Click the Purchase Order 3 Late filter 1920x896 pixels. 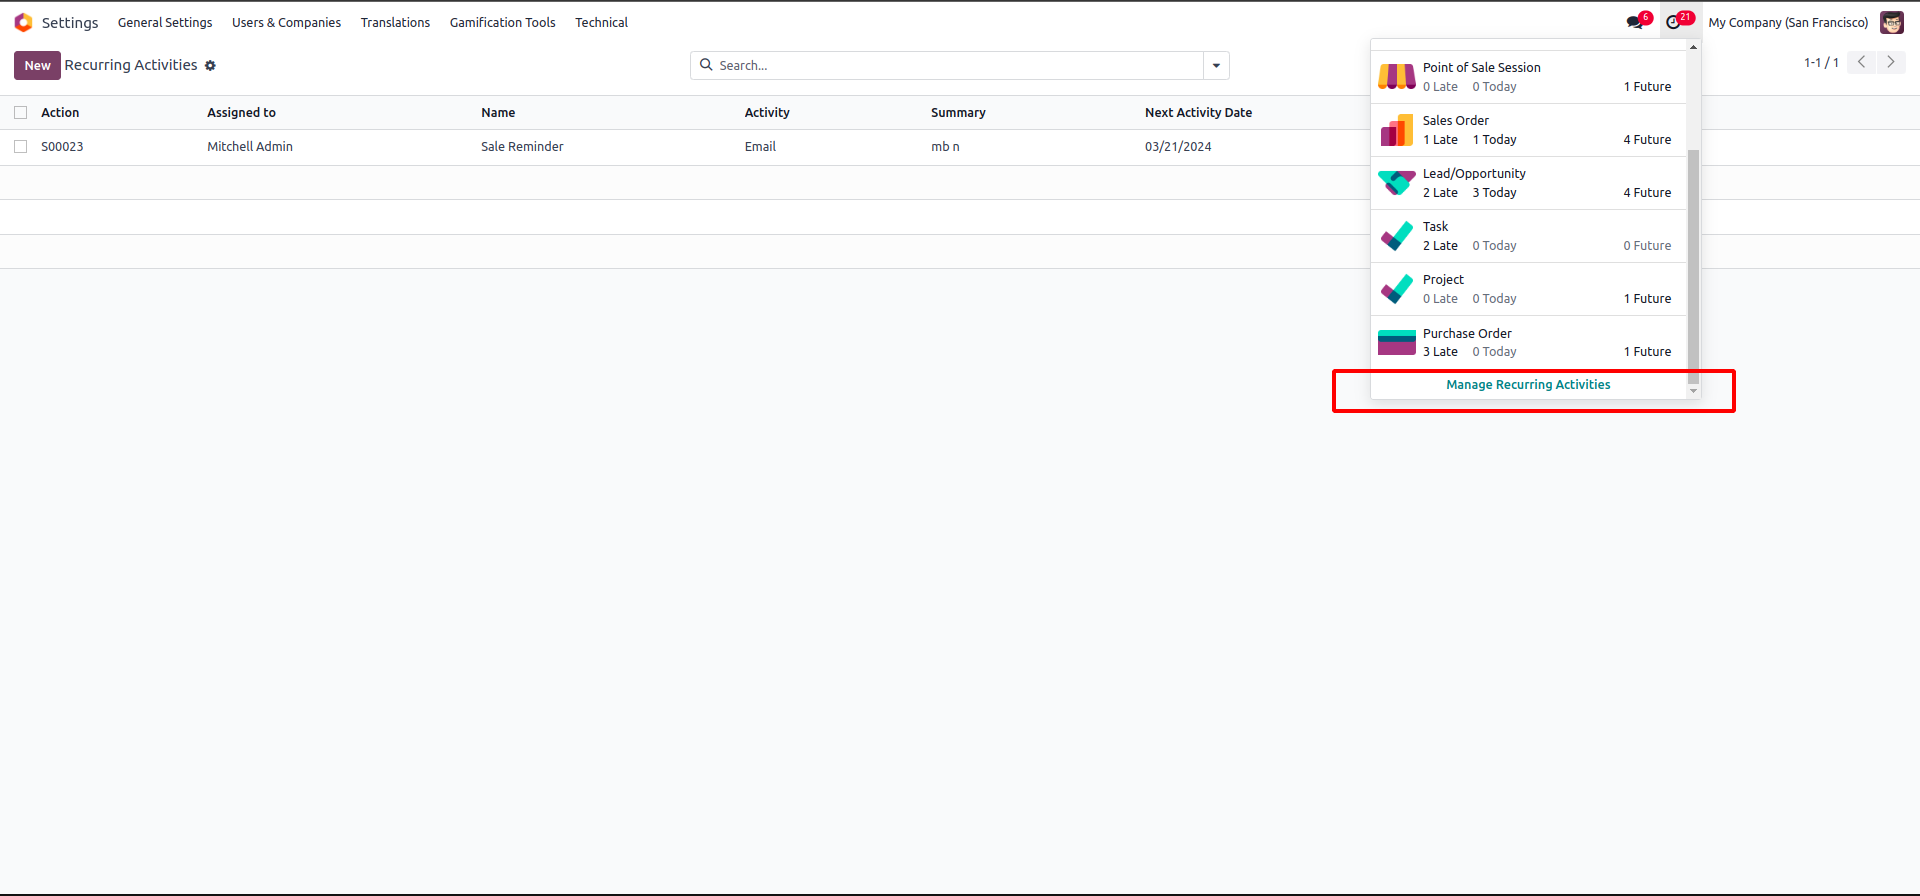pos(1440,352)
